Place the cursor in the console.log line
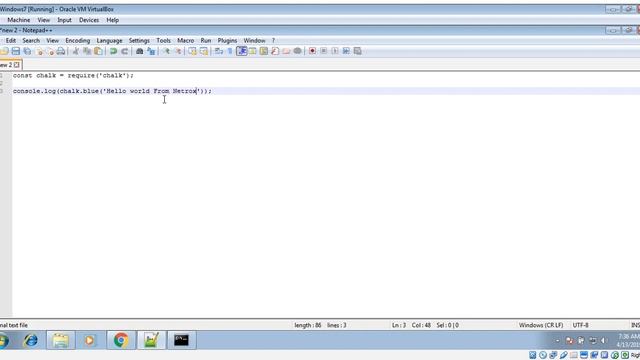 112,91
